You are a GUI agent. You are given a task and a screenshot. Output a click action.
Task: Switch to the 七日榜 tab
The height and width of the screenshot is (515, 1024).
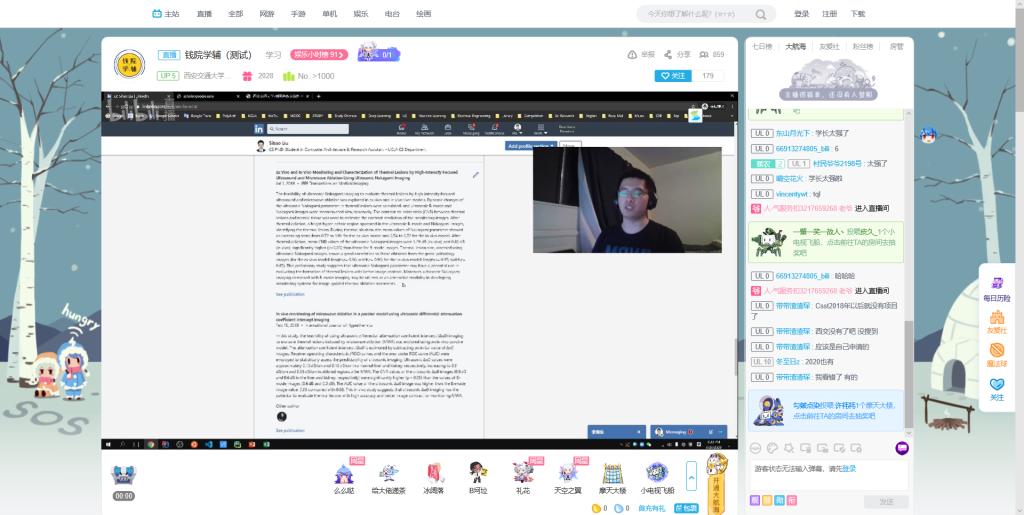click(761, 46)
